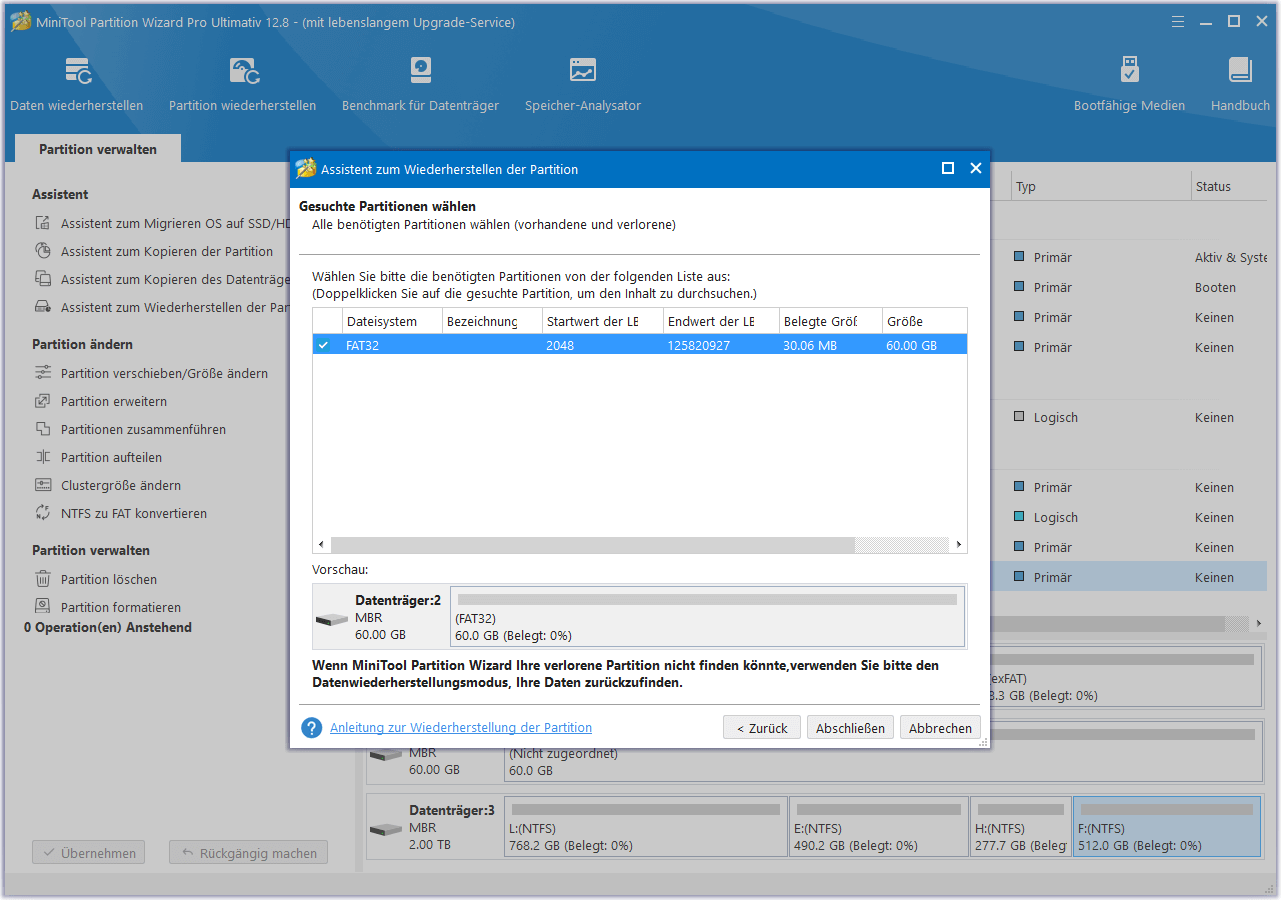
Task: Click the Abschließen button
Action: pos(850,728)
